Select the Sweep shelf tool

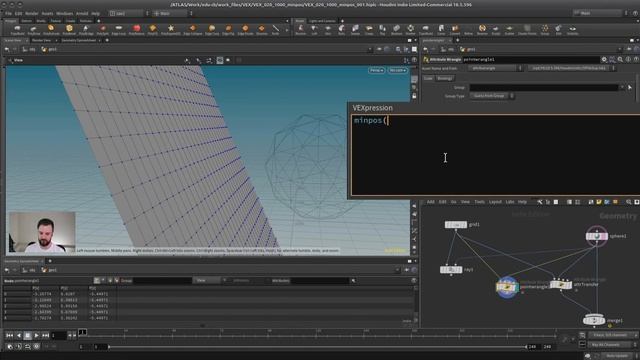[356, 29]
